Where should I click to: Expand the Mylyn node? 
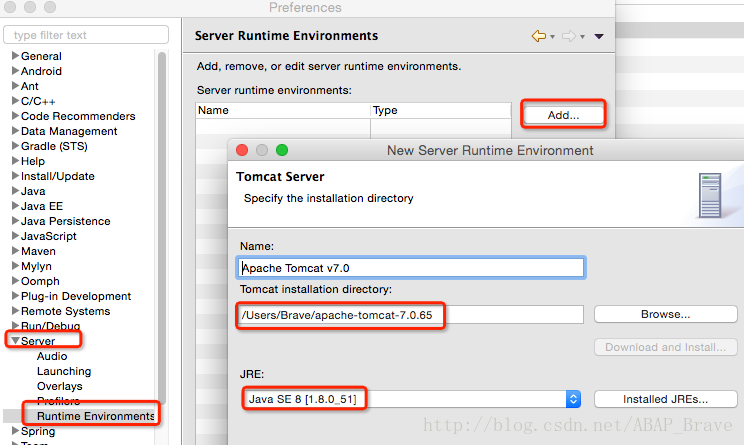[15, 266]
